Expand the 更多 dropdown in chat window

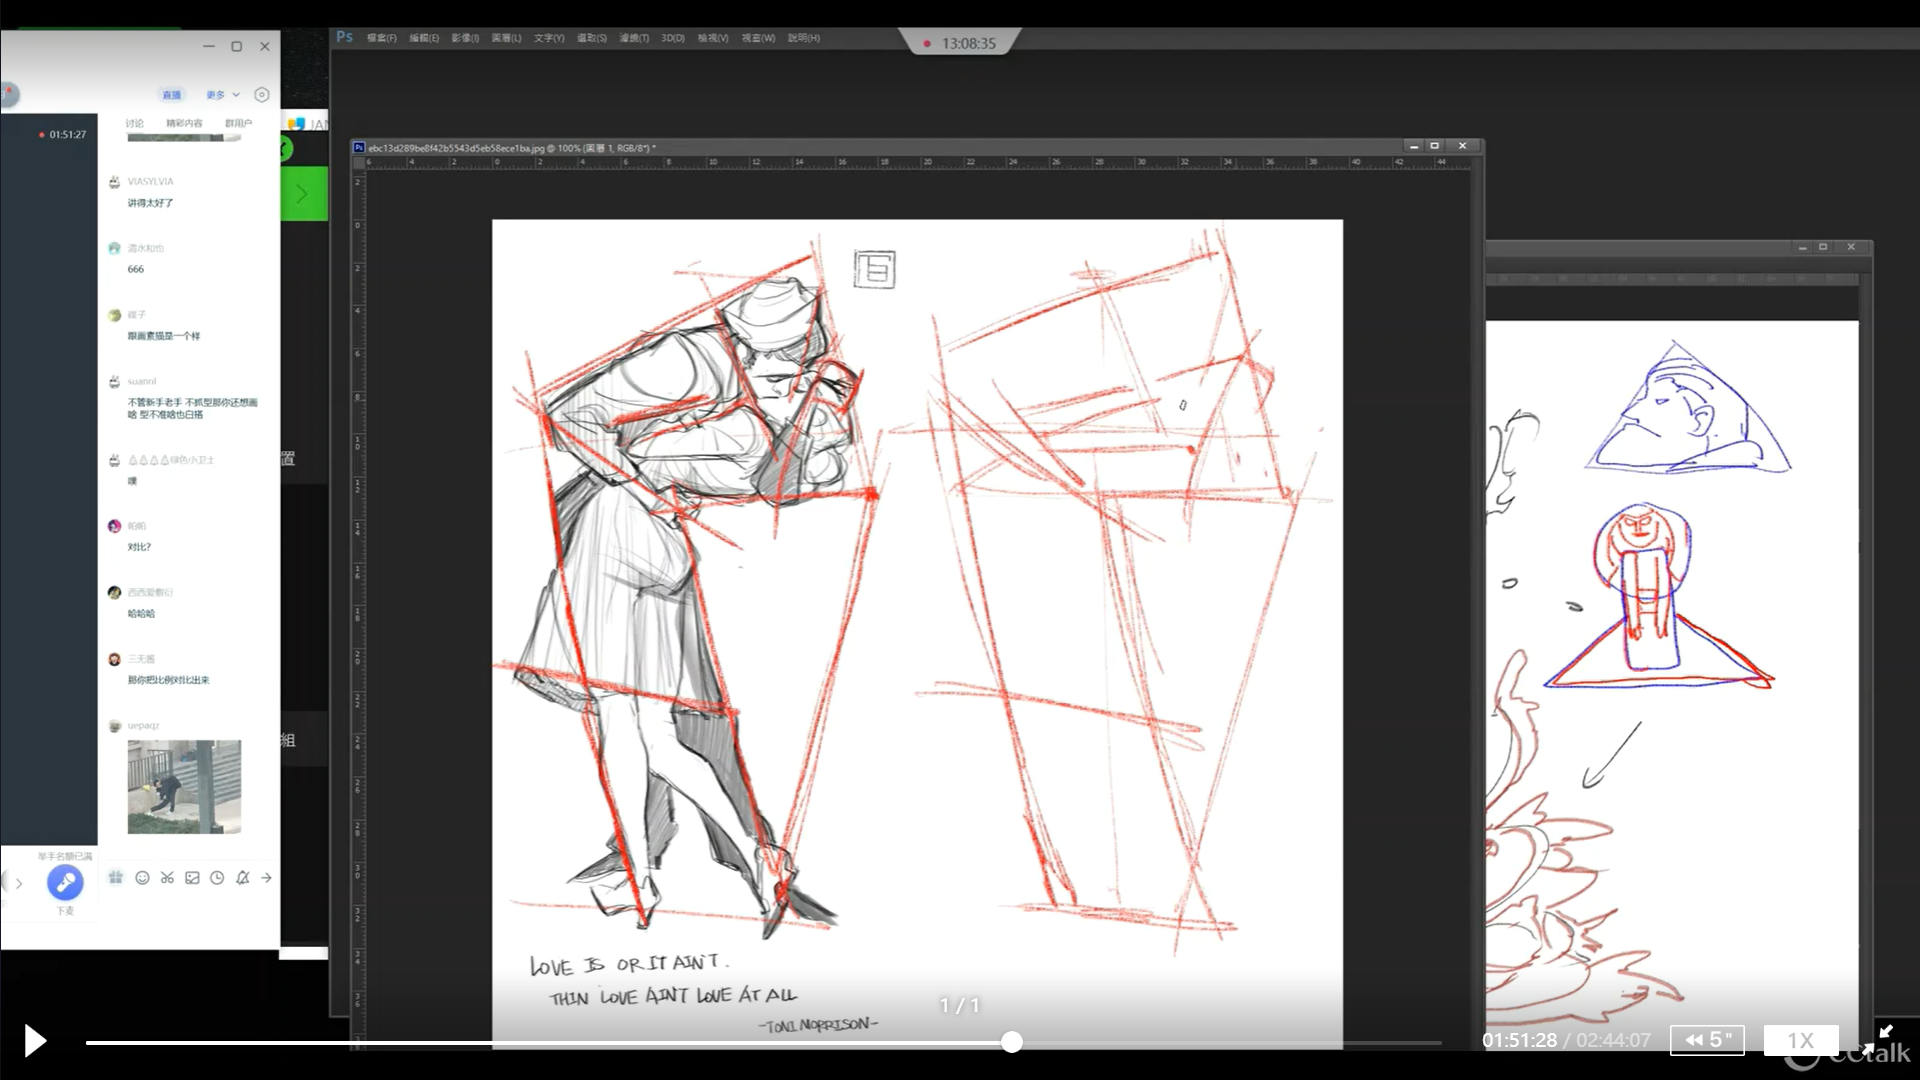click(223, 95)
